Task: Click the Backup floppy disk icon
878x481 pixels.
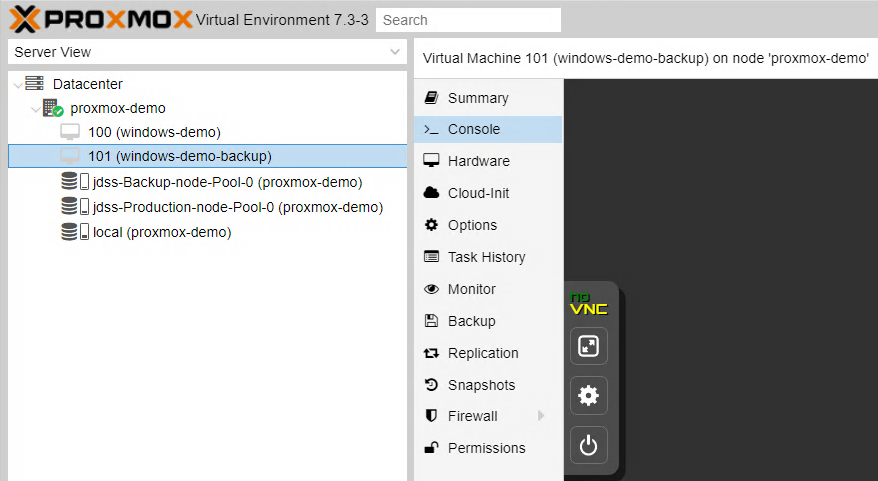Action: 431,320
